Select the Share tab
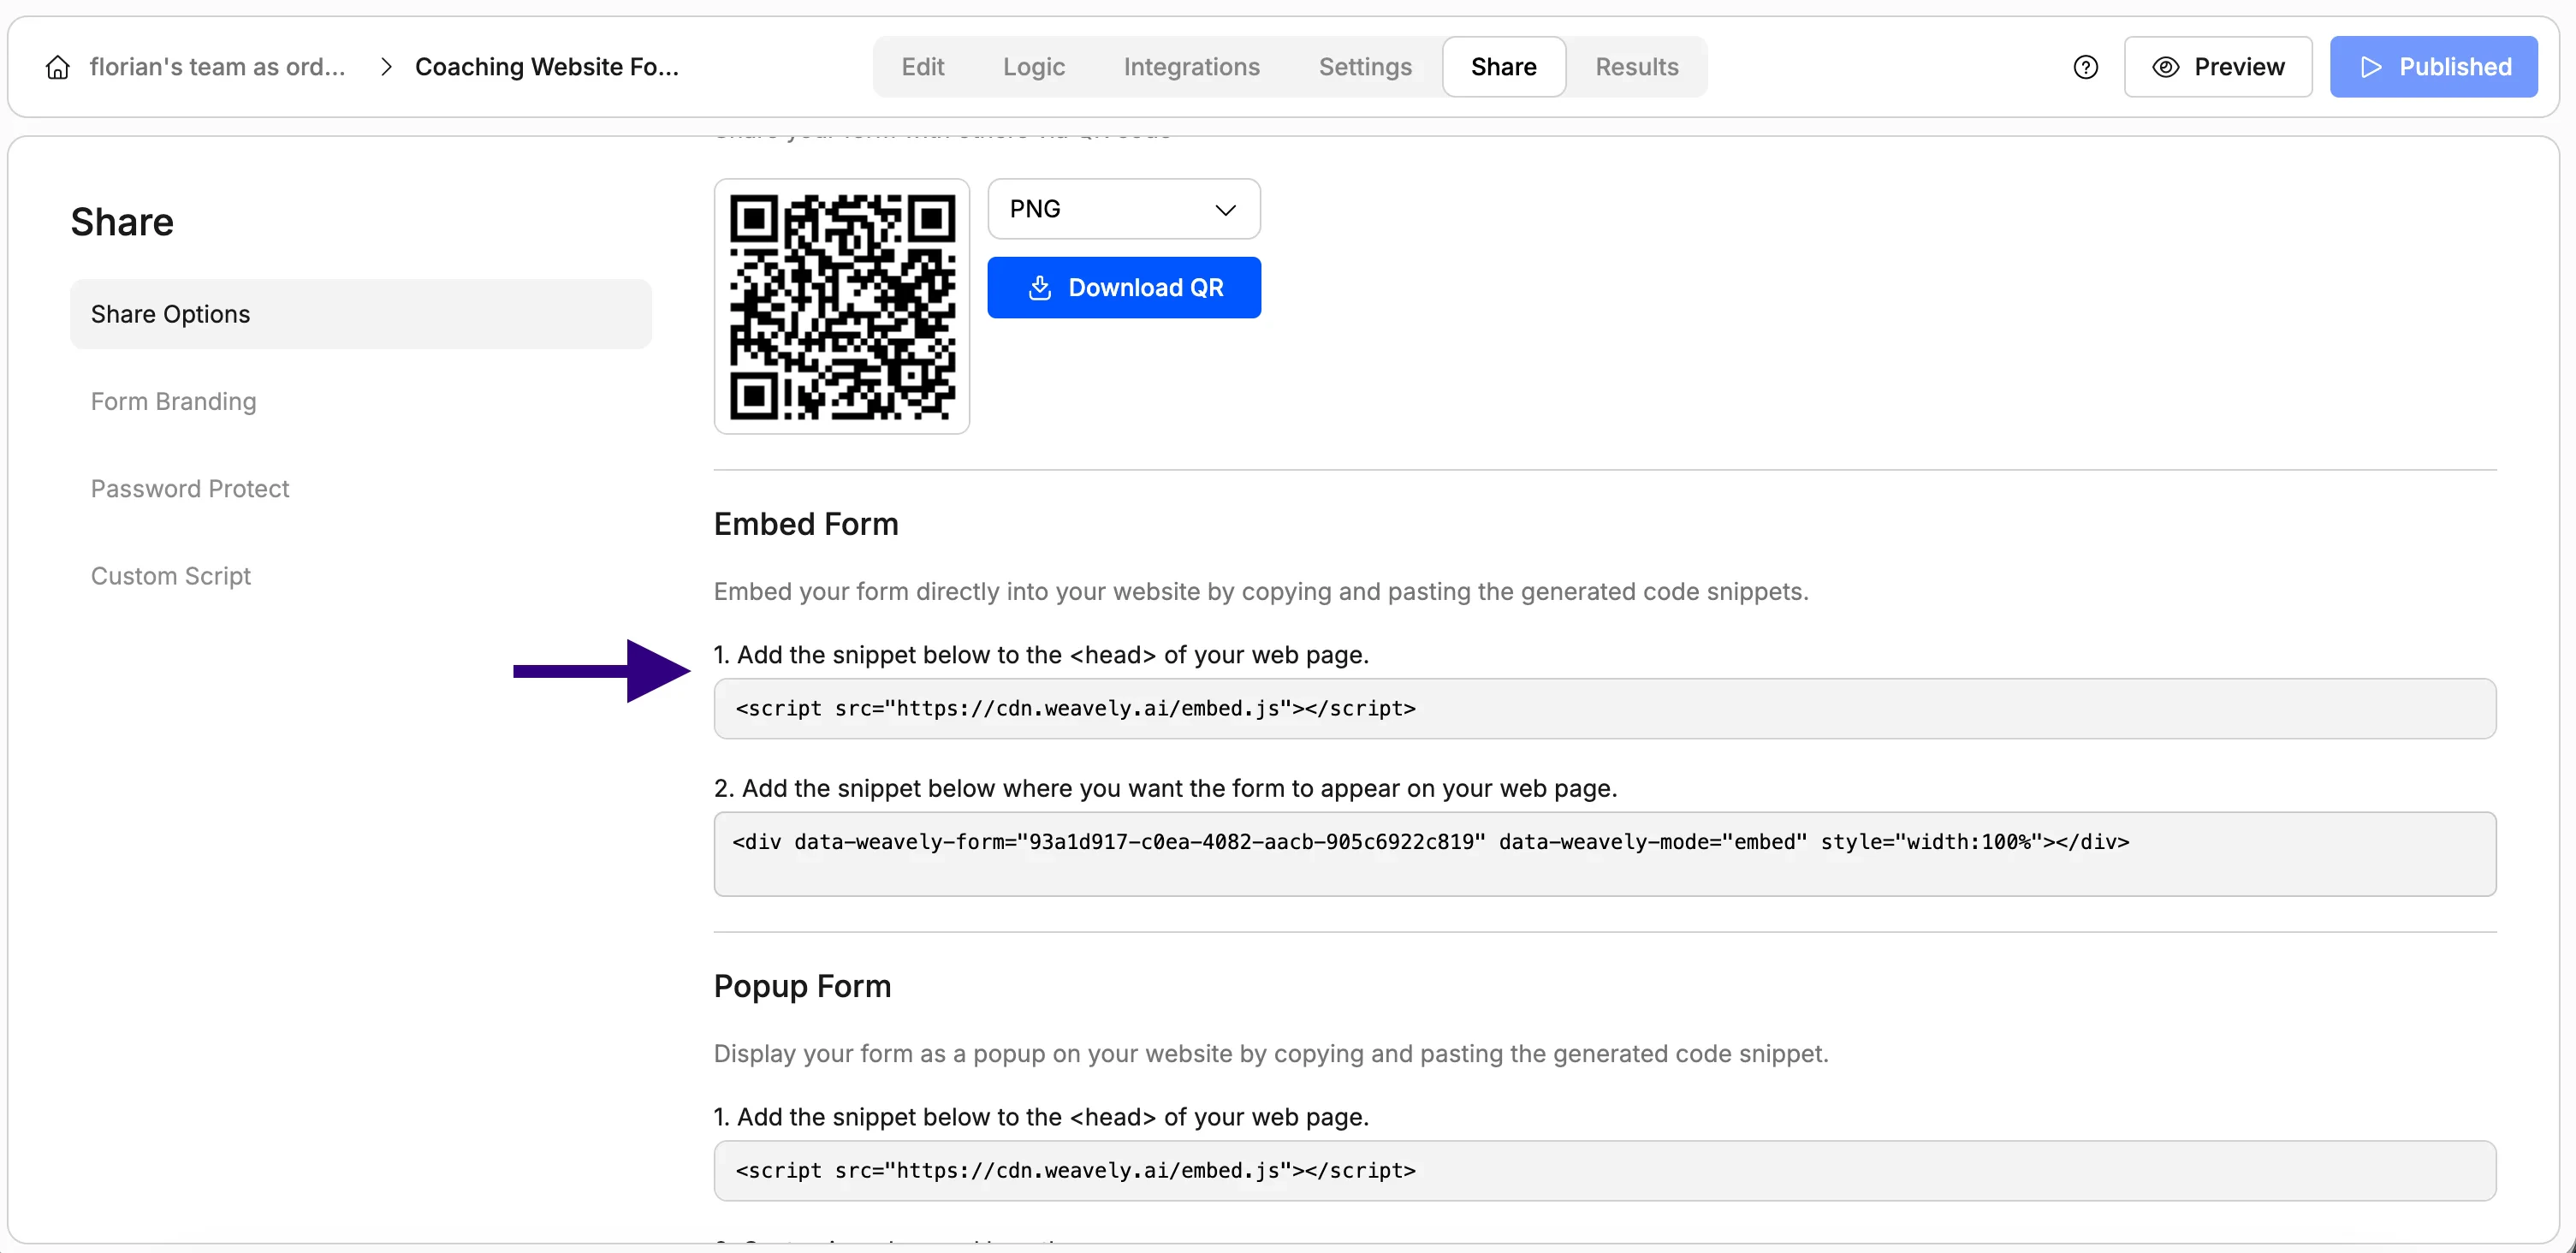The height and width of the screenshot is (1253, 2576). tap(1503, 66)
